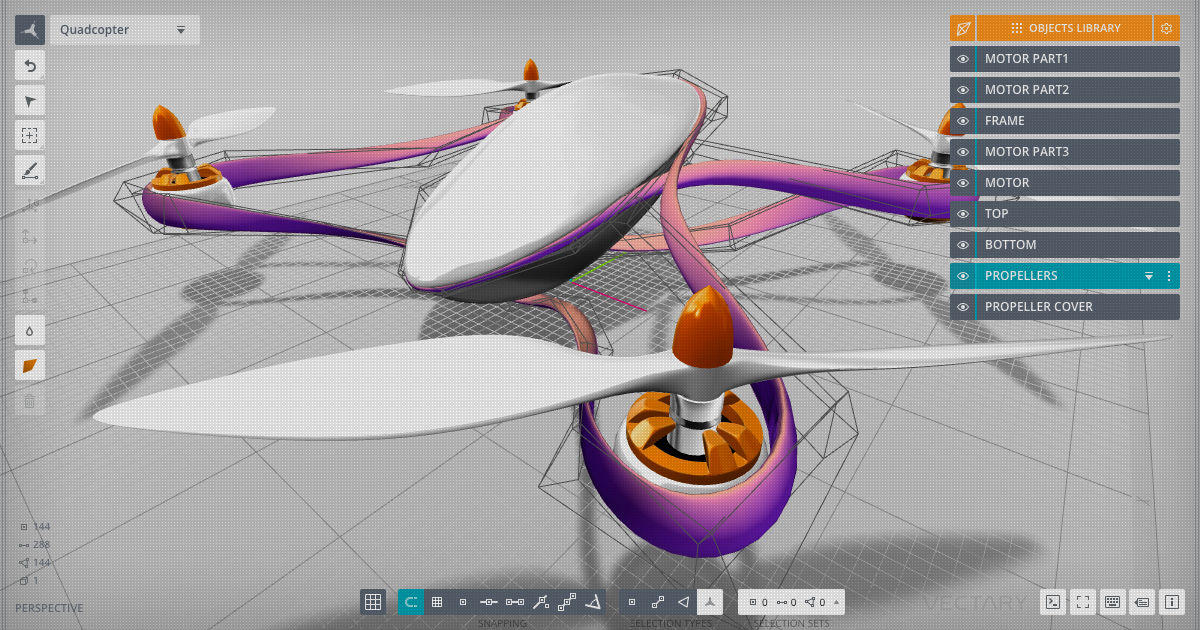Enable snap to vertex point option
Viewport: 1200px width, 630px height.
tap(463, 602)
